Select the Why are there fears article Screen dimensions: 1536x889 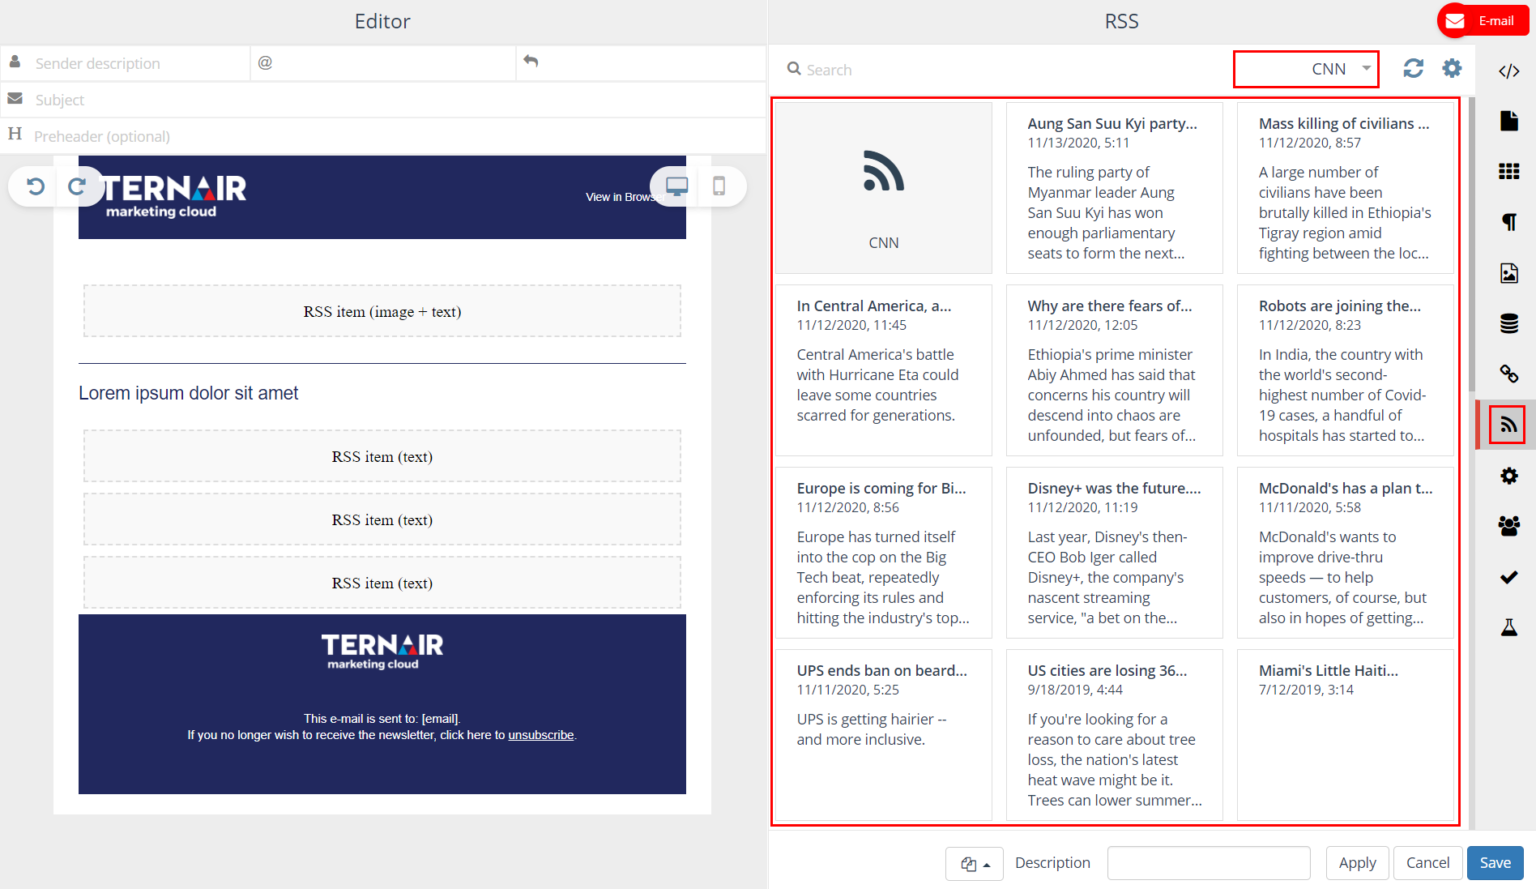coord(1114,370)
